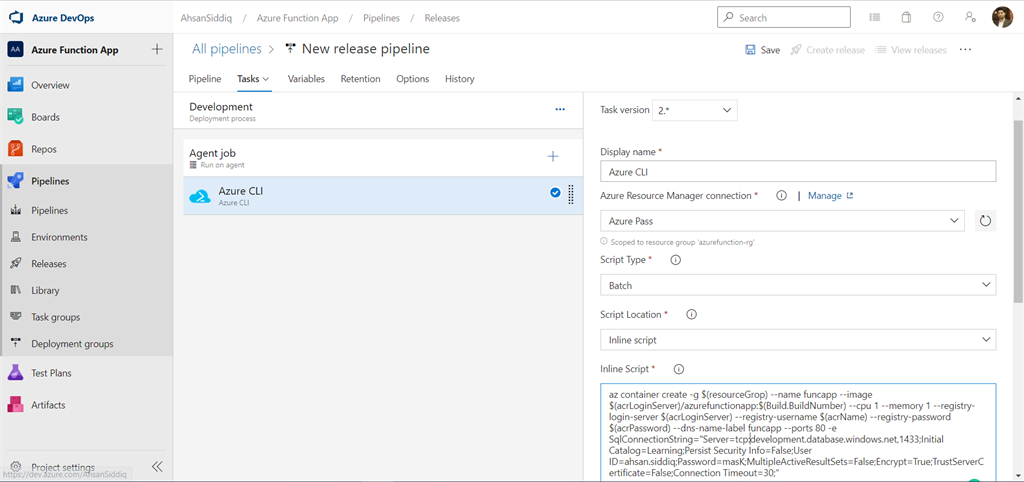Click the Task groups icon
1024x482 pixels.
tap(16, 317)
